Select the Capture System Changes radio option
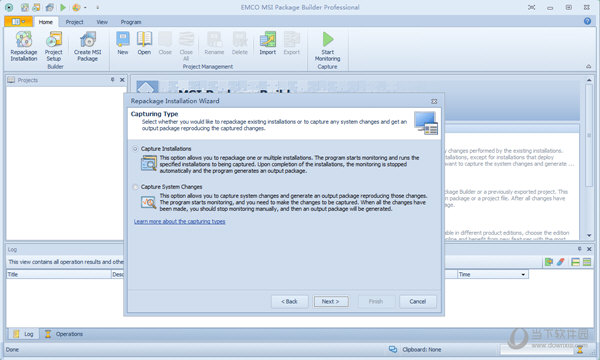Screen dimensions: 600x360 135,187
